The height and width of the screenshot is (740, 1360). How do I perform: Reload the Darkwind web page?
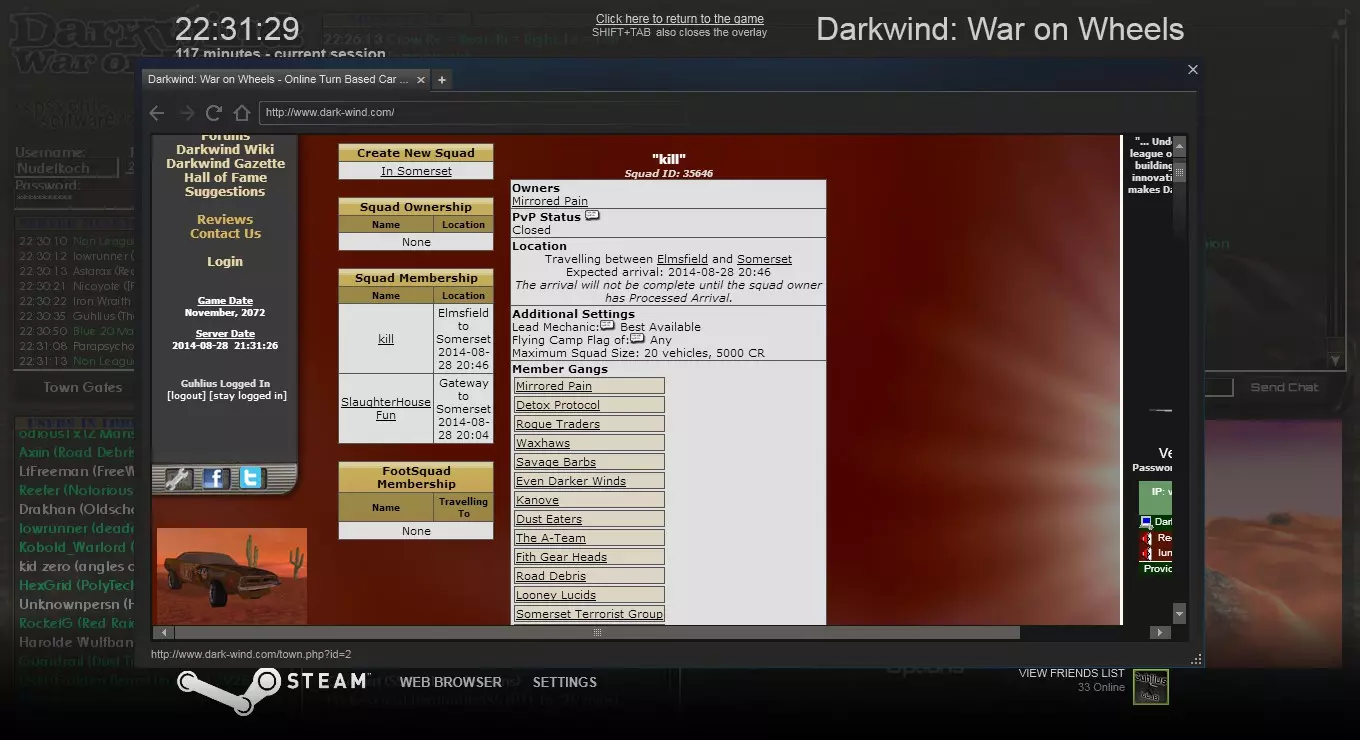[213, 113]
